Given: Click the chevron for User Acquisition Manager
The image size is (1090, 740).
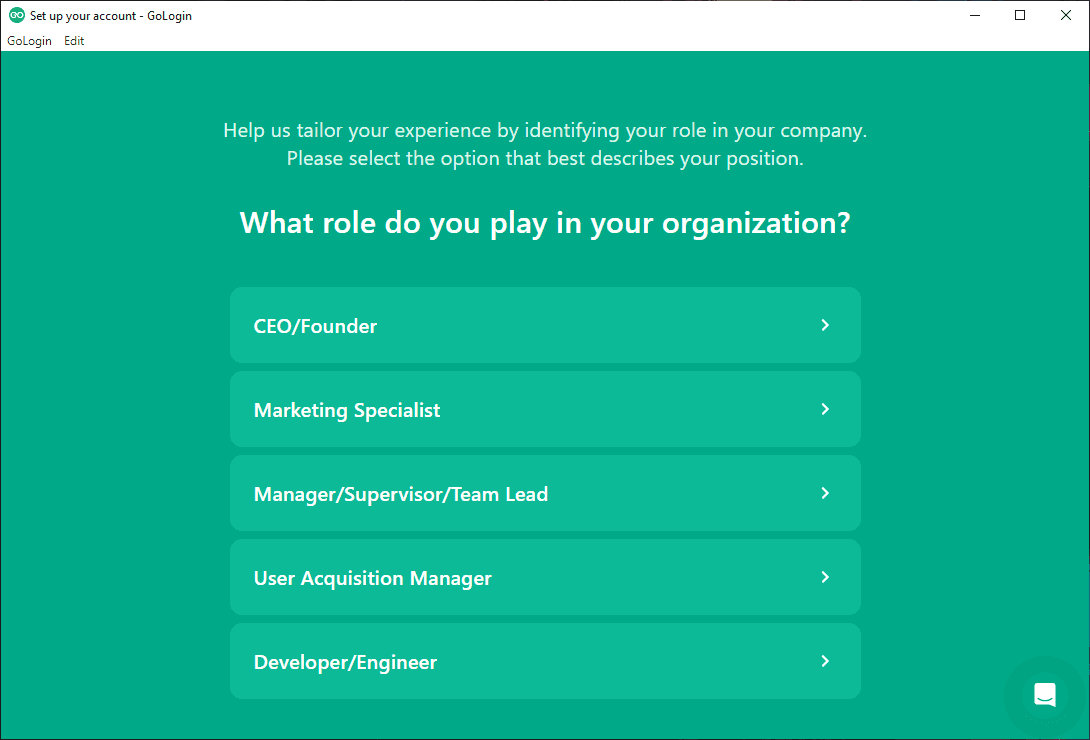Looking at the screenshot, I should pos(825,577).
